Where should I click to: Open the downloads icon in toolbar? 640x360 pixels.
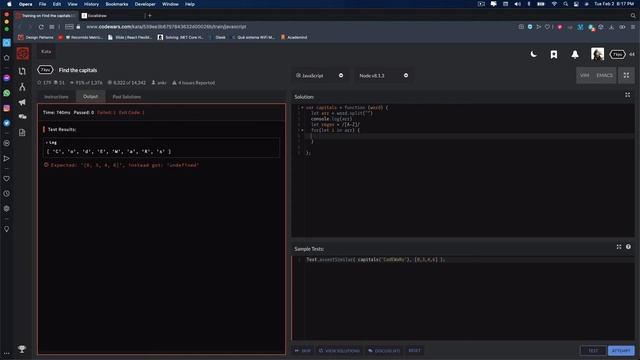click(611, 27)
